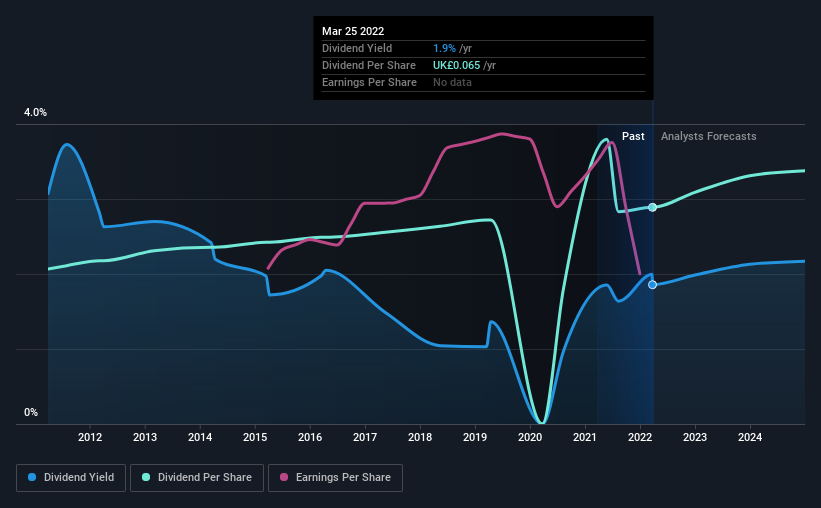Toggle the Dividend Per Share legend button
The image size is (821, 508).
point(197,478)
